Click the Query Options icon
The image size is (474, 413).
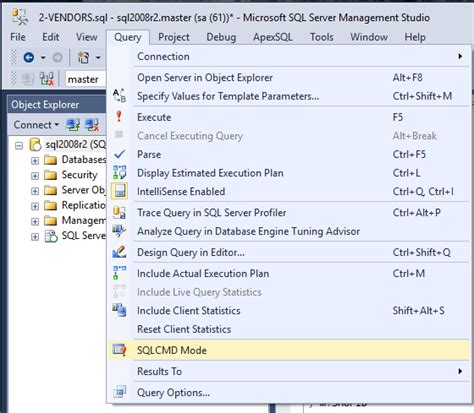pos(119,392)
